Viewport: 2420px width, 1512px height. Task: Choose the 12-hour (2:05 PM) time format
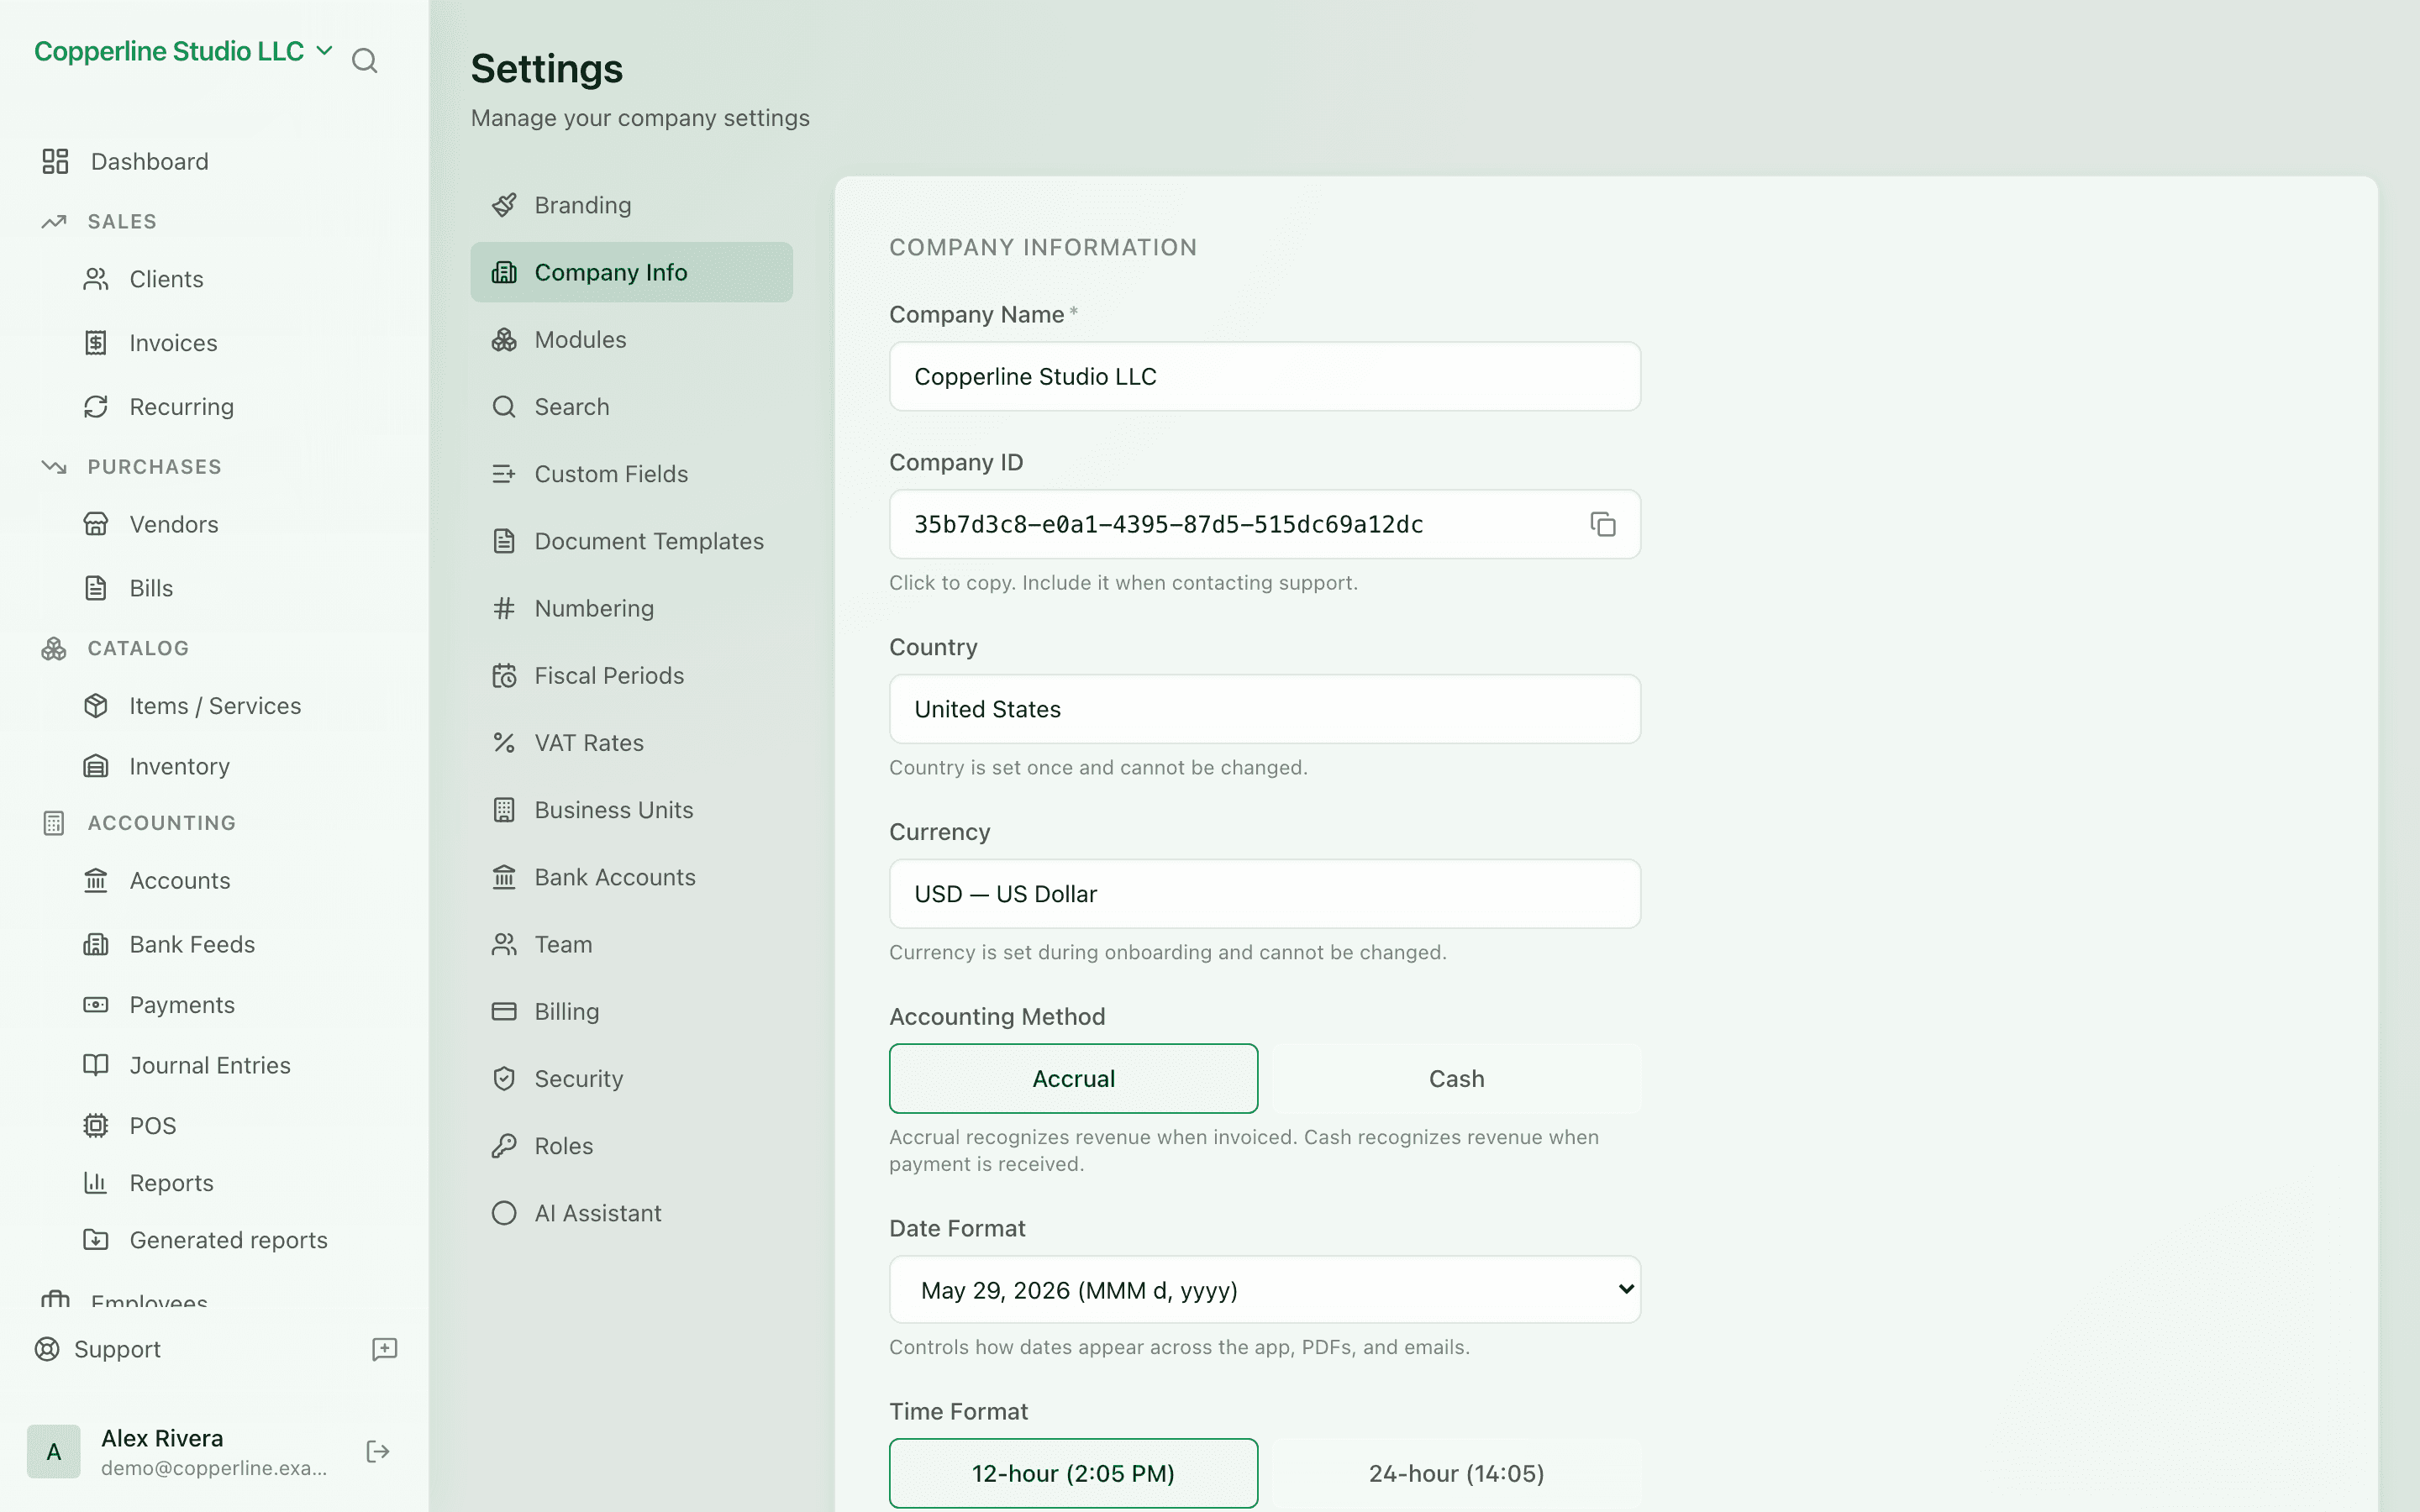(1073, 1473)
